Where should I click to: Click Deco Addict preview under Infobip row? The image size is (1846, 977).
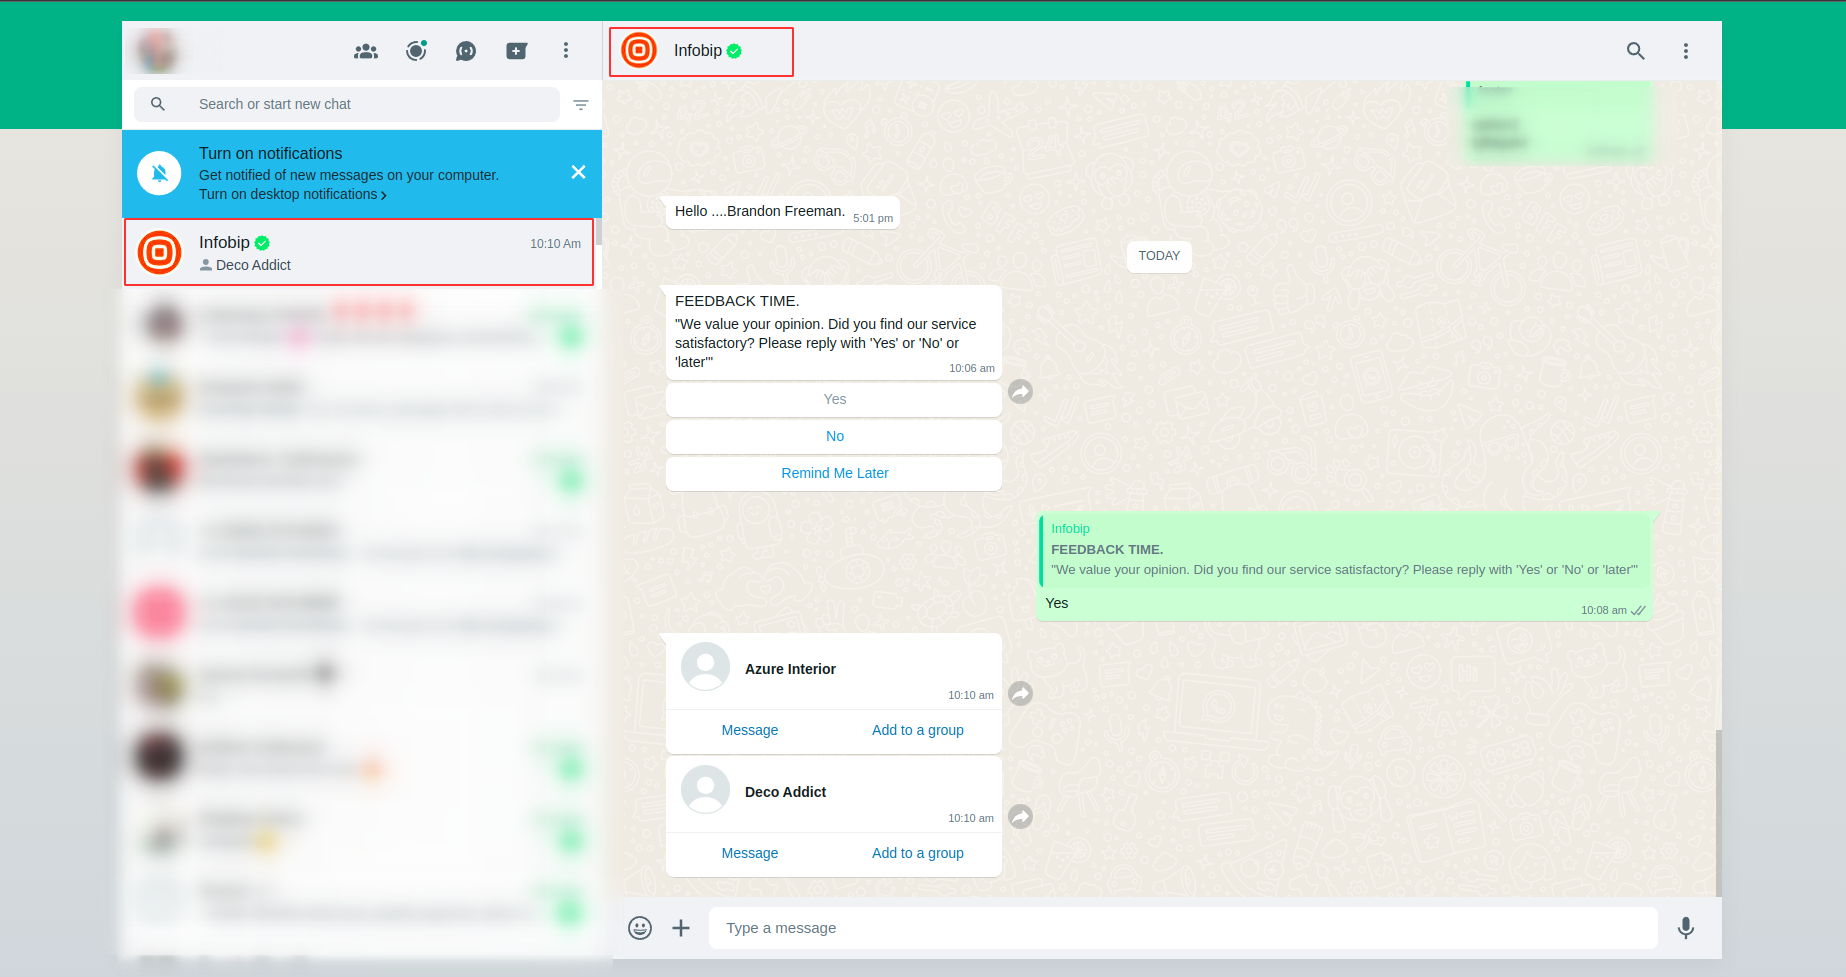tap(245, 265)
